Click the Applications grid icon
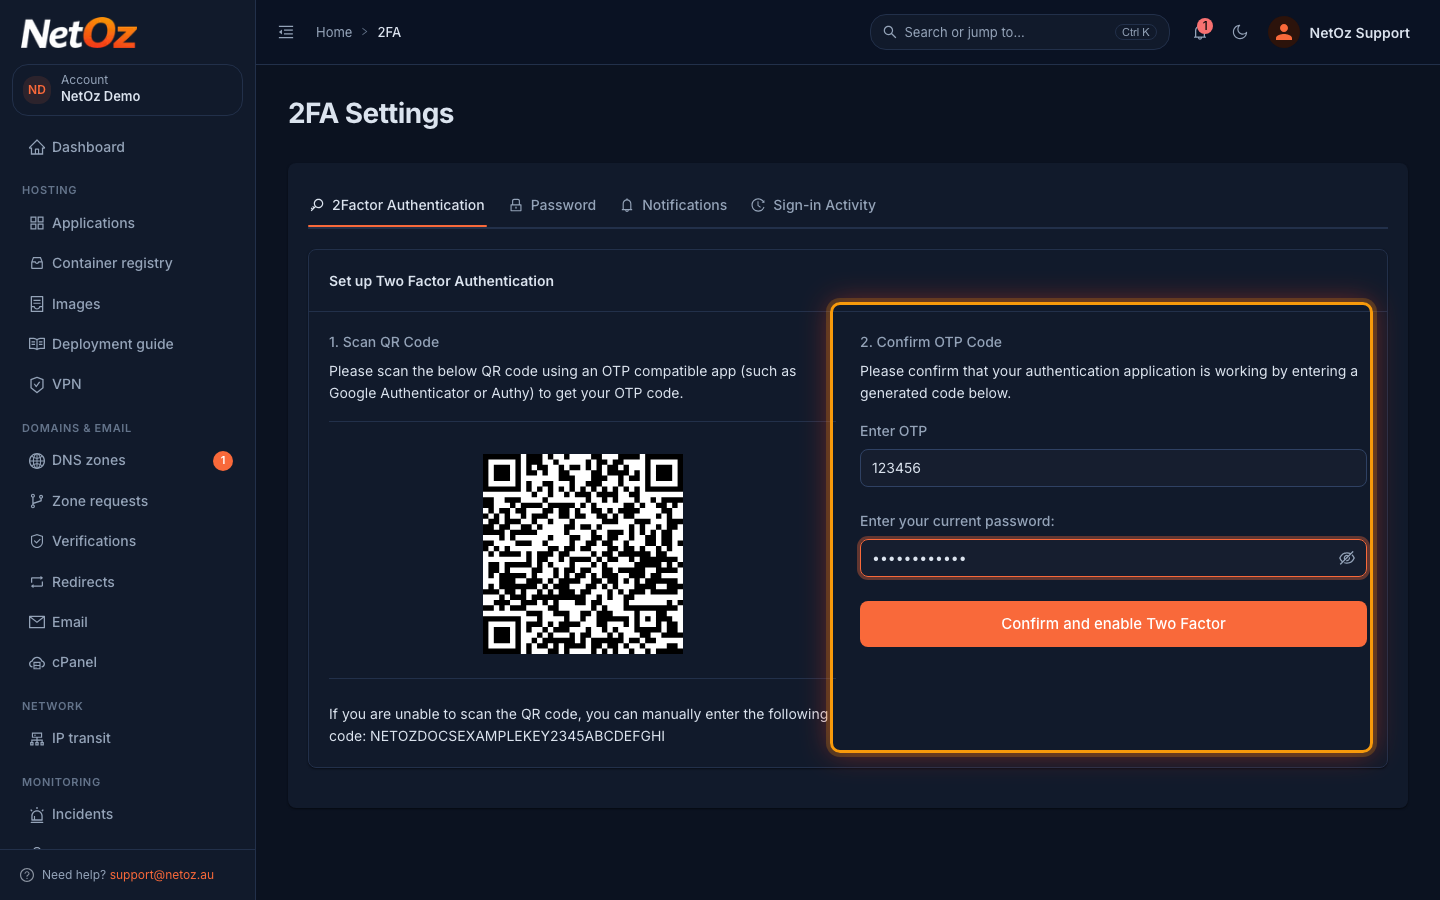 pyautogui.click(x=37, y=223)
